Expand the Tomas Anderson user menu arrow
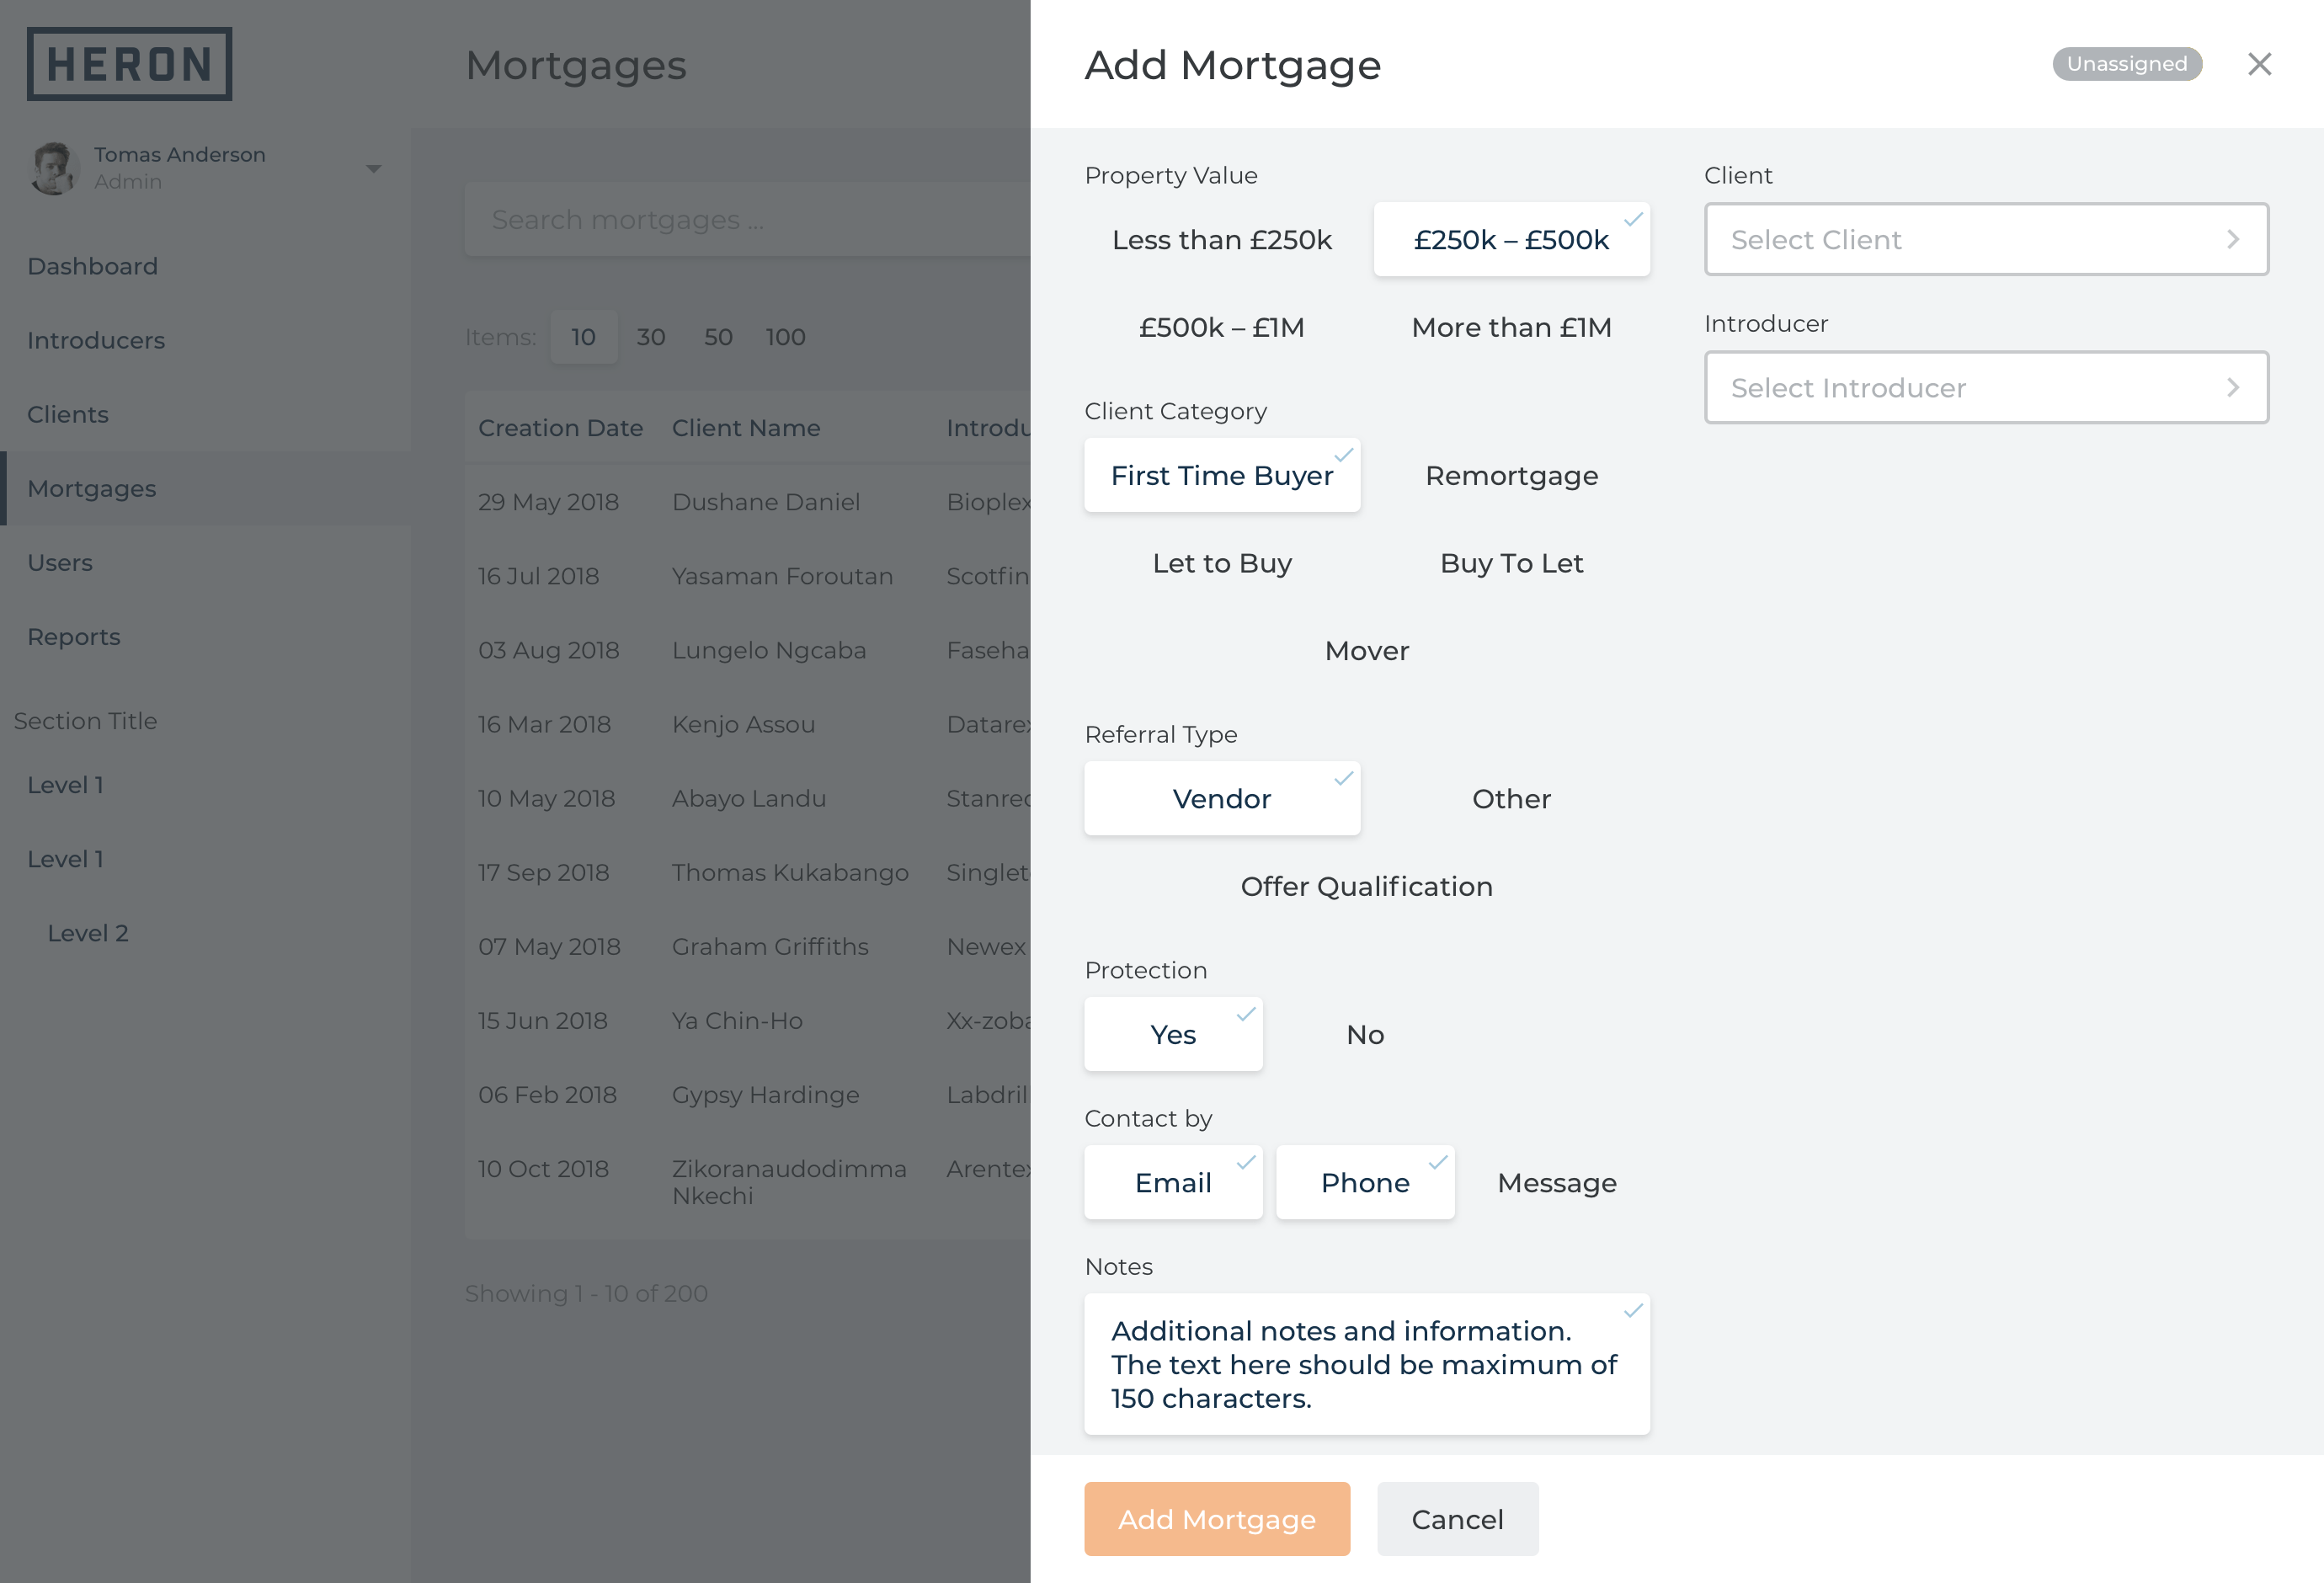 [373, 169]
